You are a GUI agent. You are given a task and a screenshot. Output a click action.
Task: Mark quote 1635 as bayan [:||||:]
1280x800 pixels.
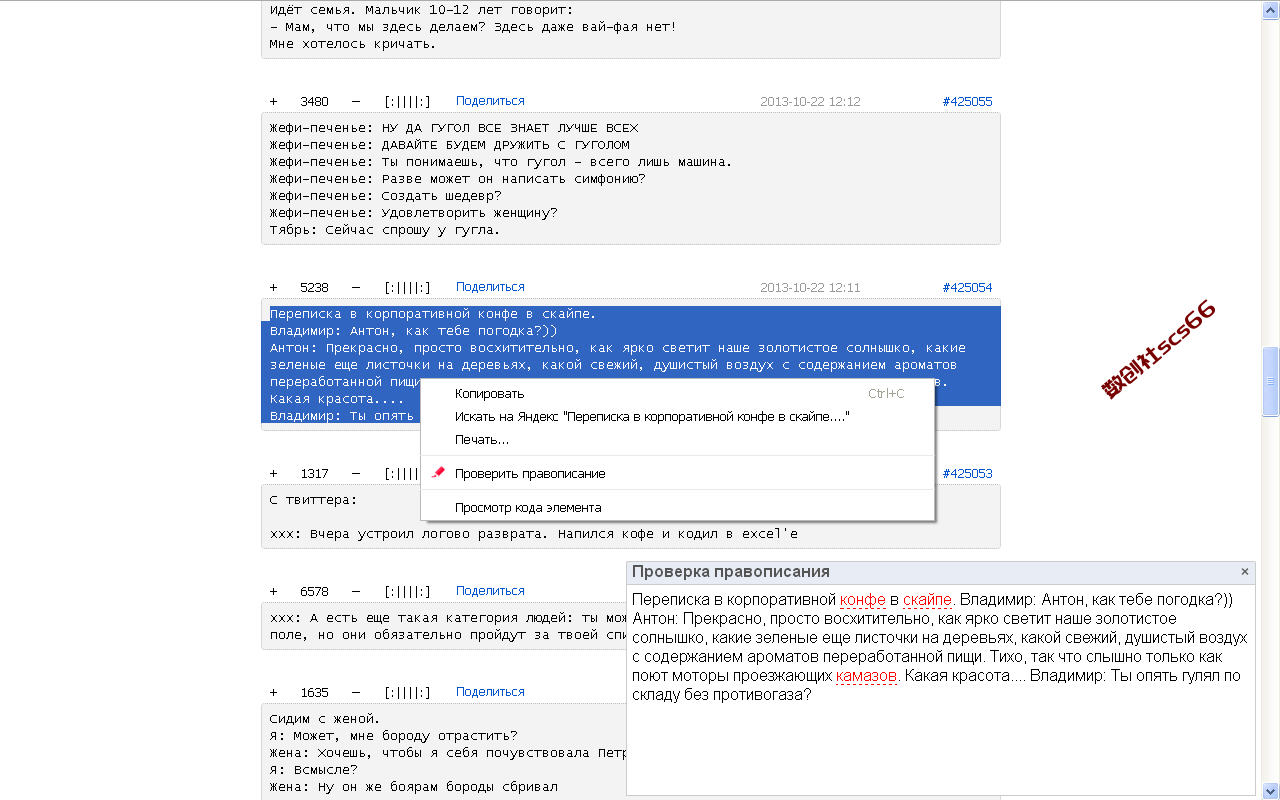point(407,692)
